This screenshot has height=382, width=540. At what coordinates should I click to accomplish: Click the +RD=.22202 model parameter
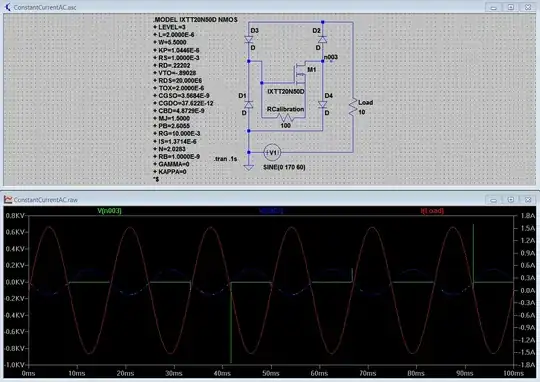coord(172,65)
